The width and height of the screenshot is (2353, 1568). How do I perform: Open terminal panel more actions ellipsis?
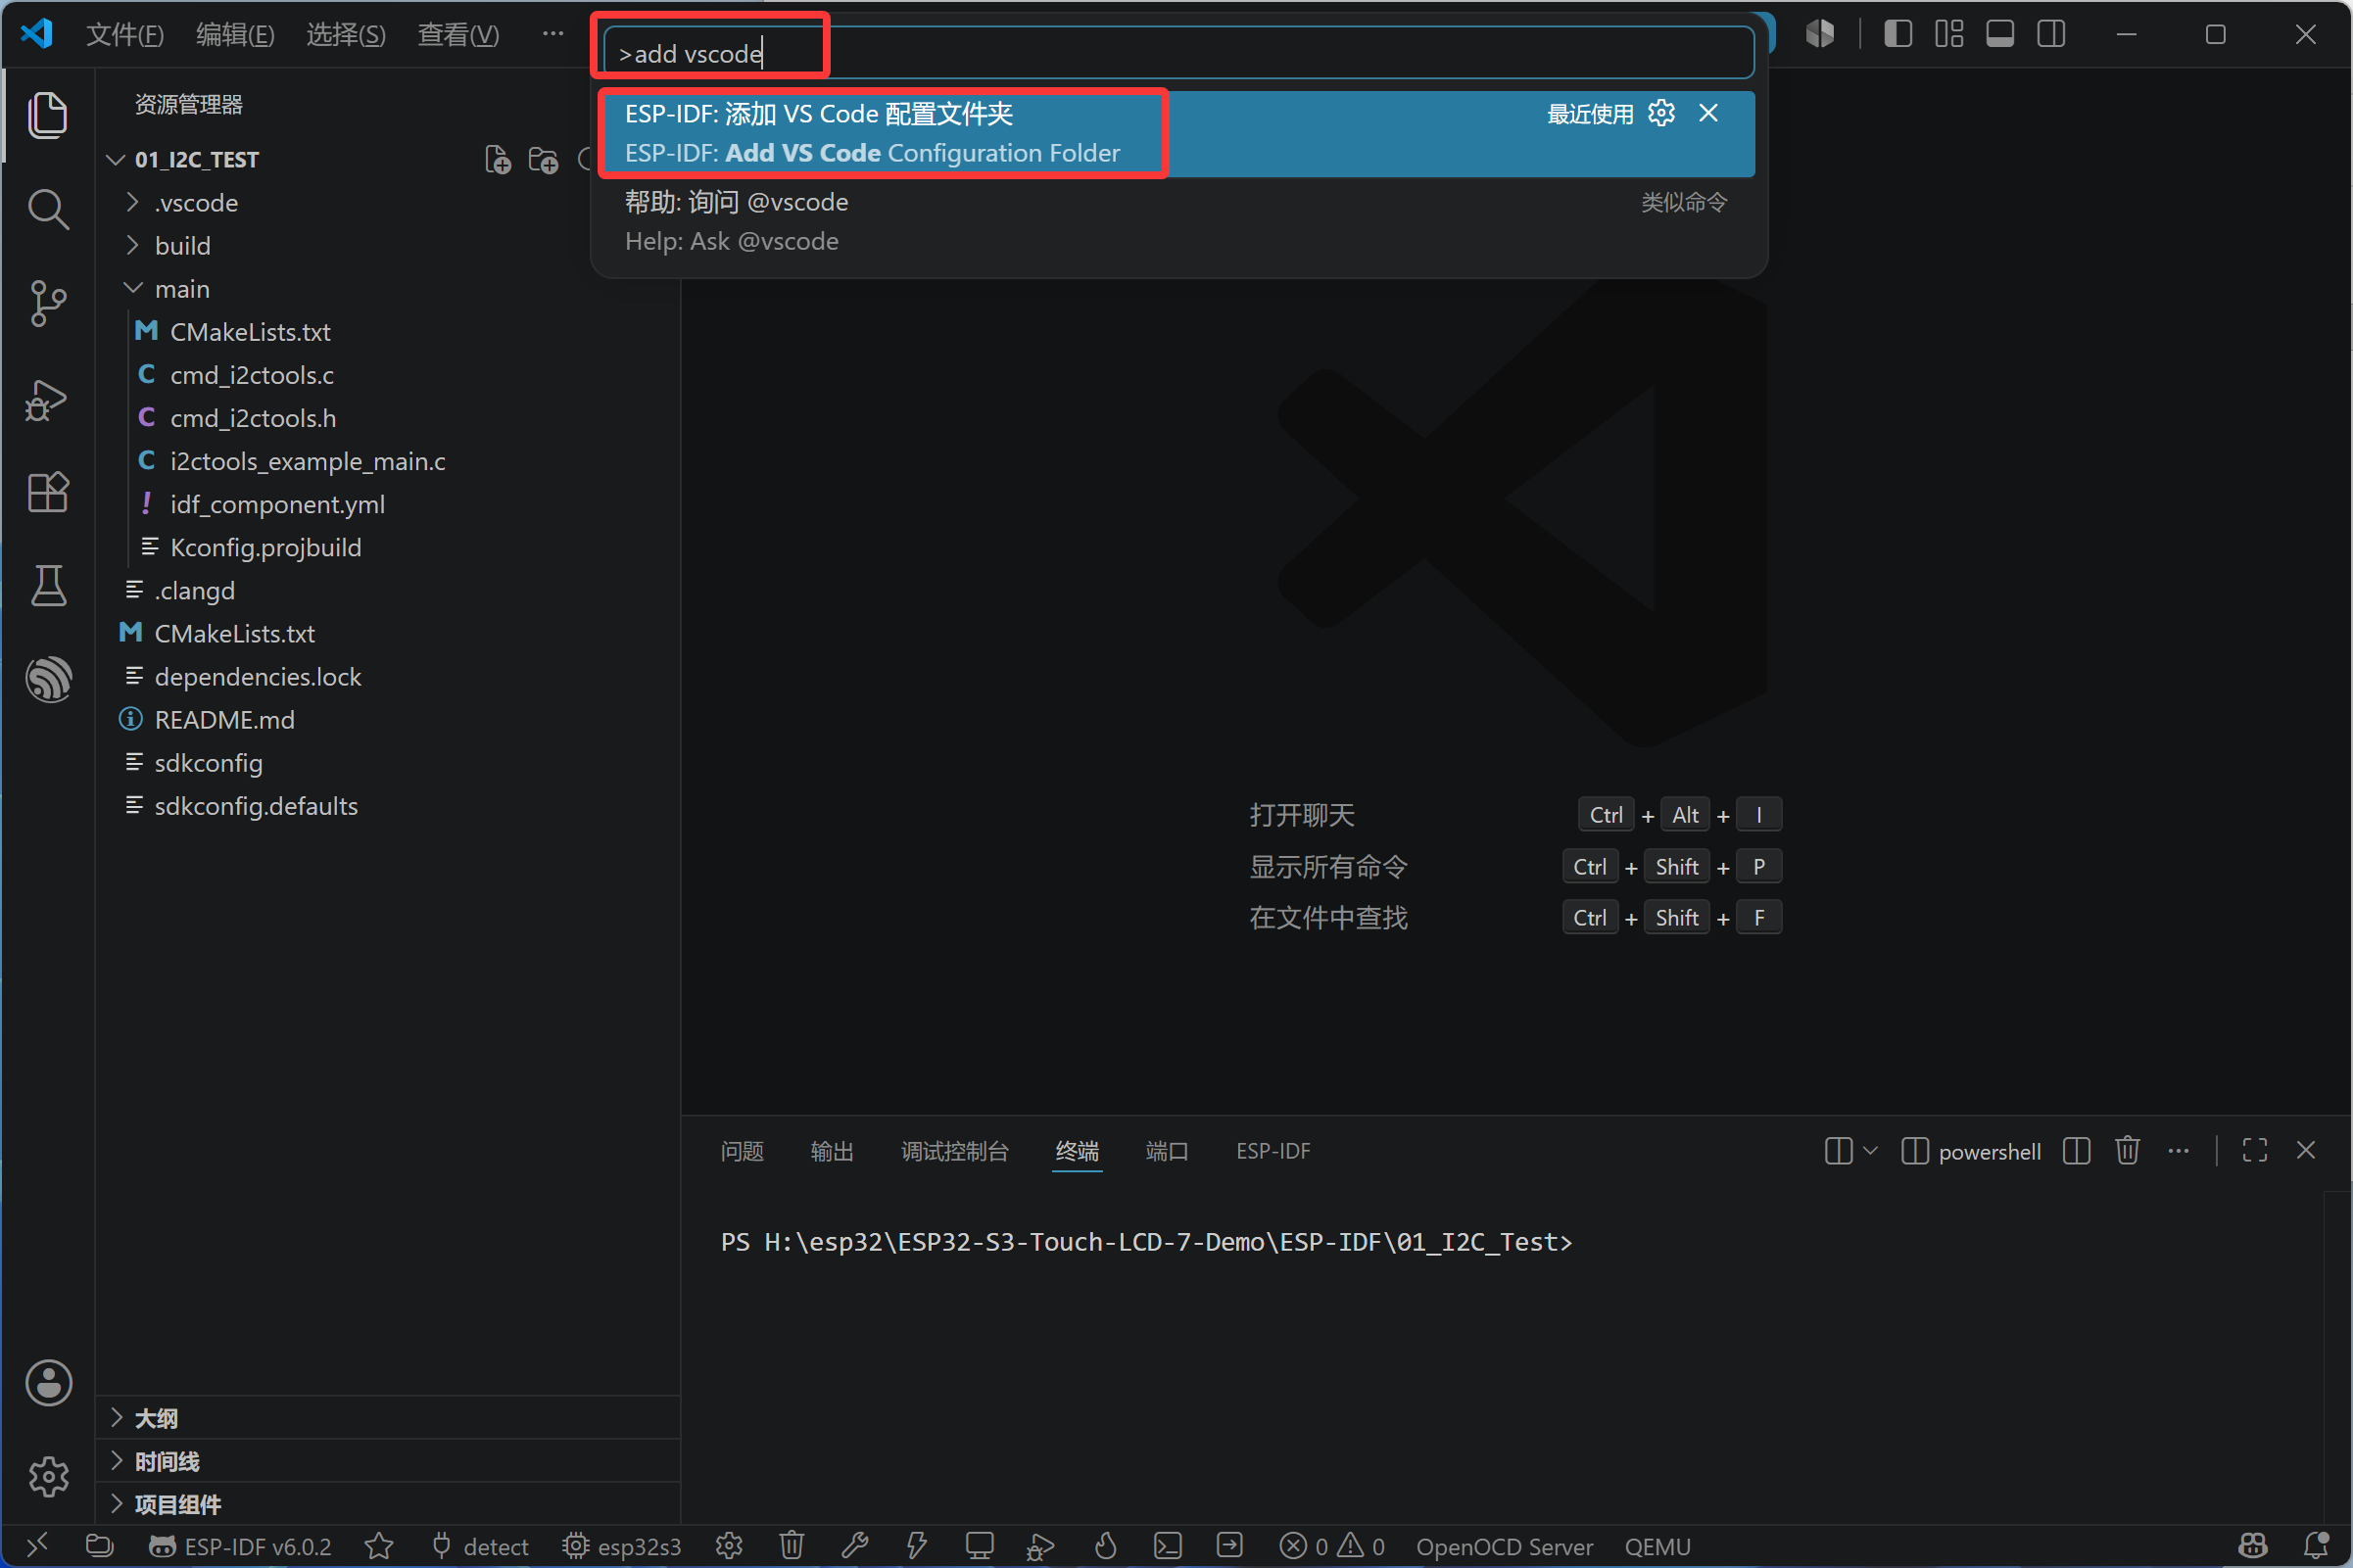pos(2179,1150)
